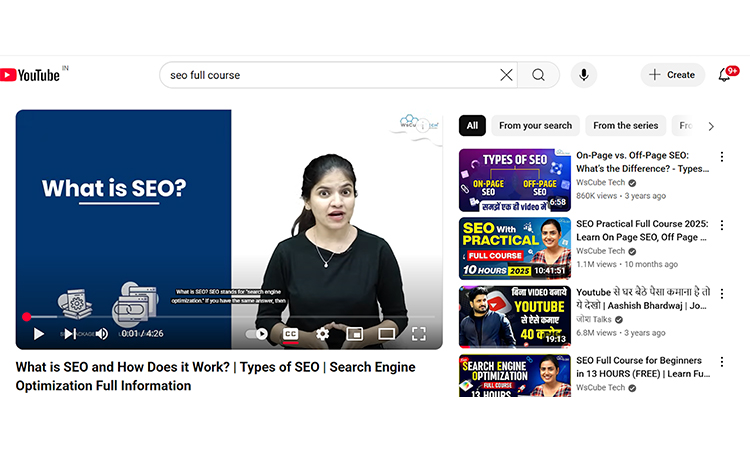Show more filter chips with arrow
This screenshot has height=450, width=750.
(711, 126)
